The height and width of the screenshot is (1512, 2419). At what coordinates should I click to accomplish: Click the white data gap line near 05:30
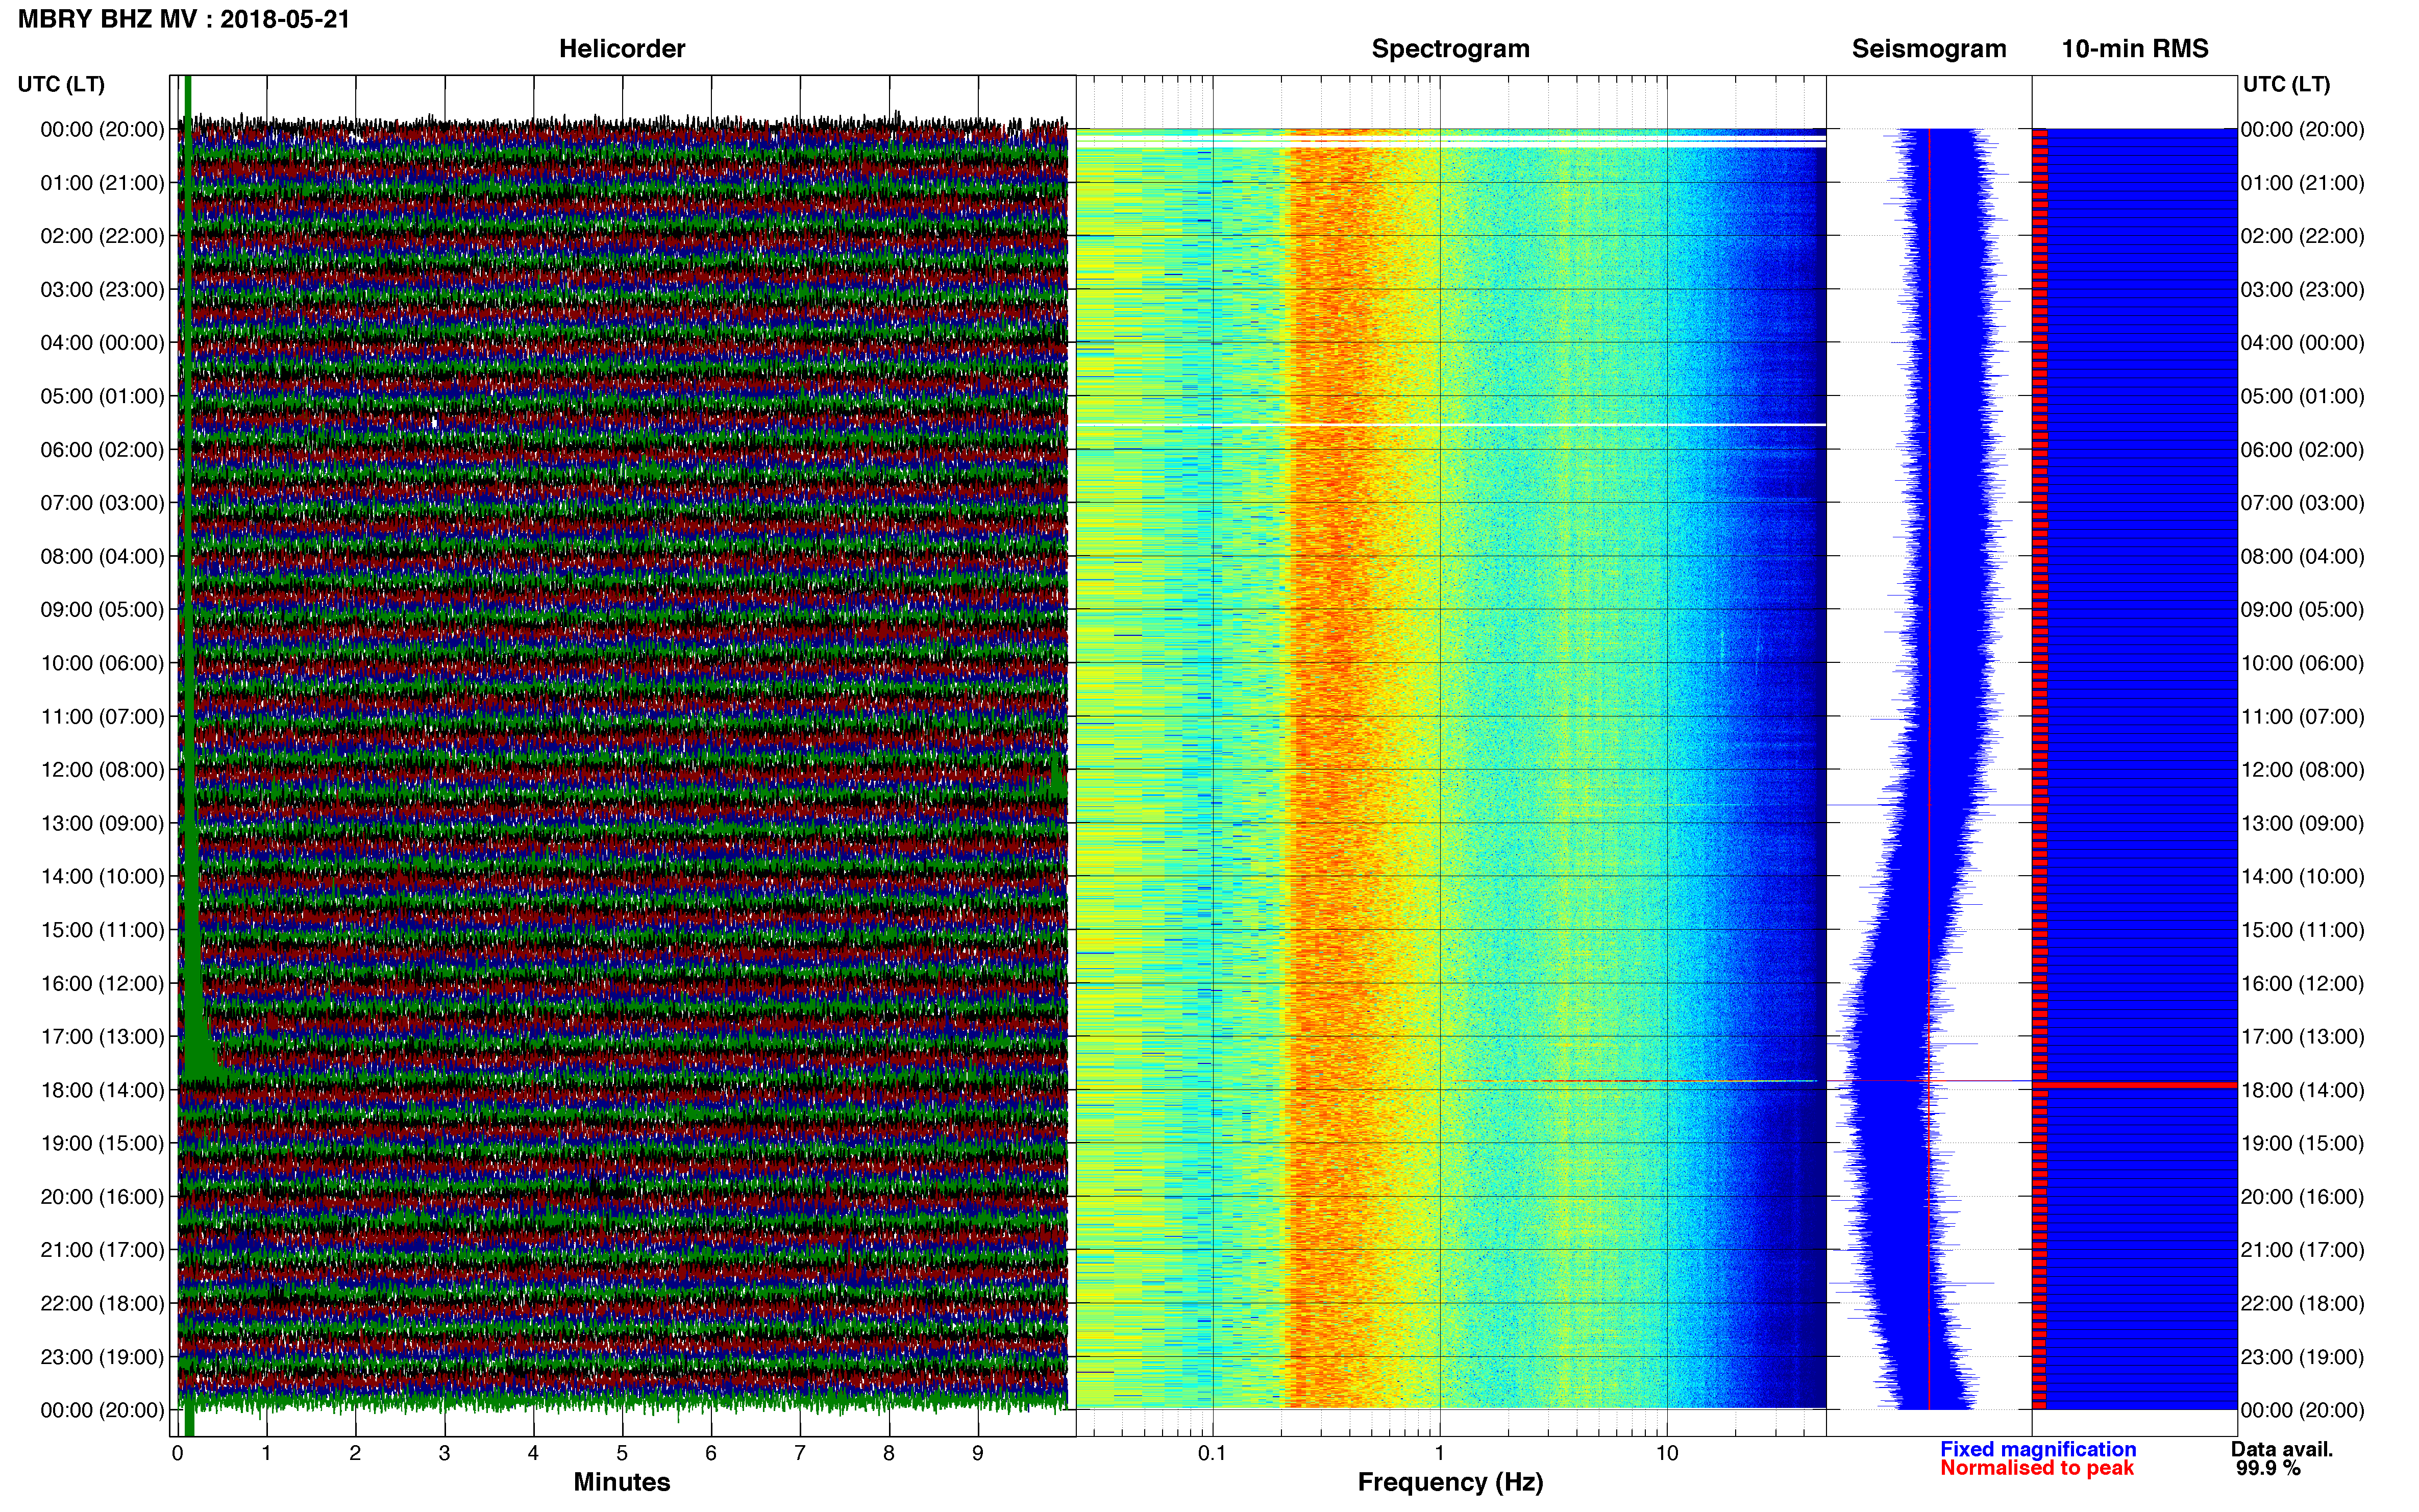(1450, 425)
